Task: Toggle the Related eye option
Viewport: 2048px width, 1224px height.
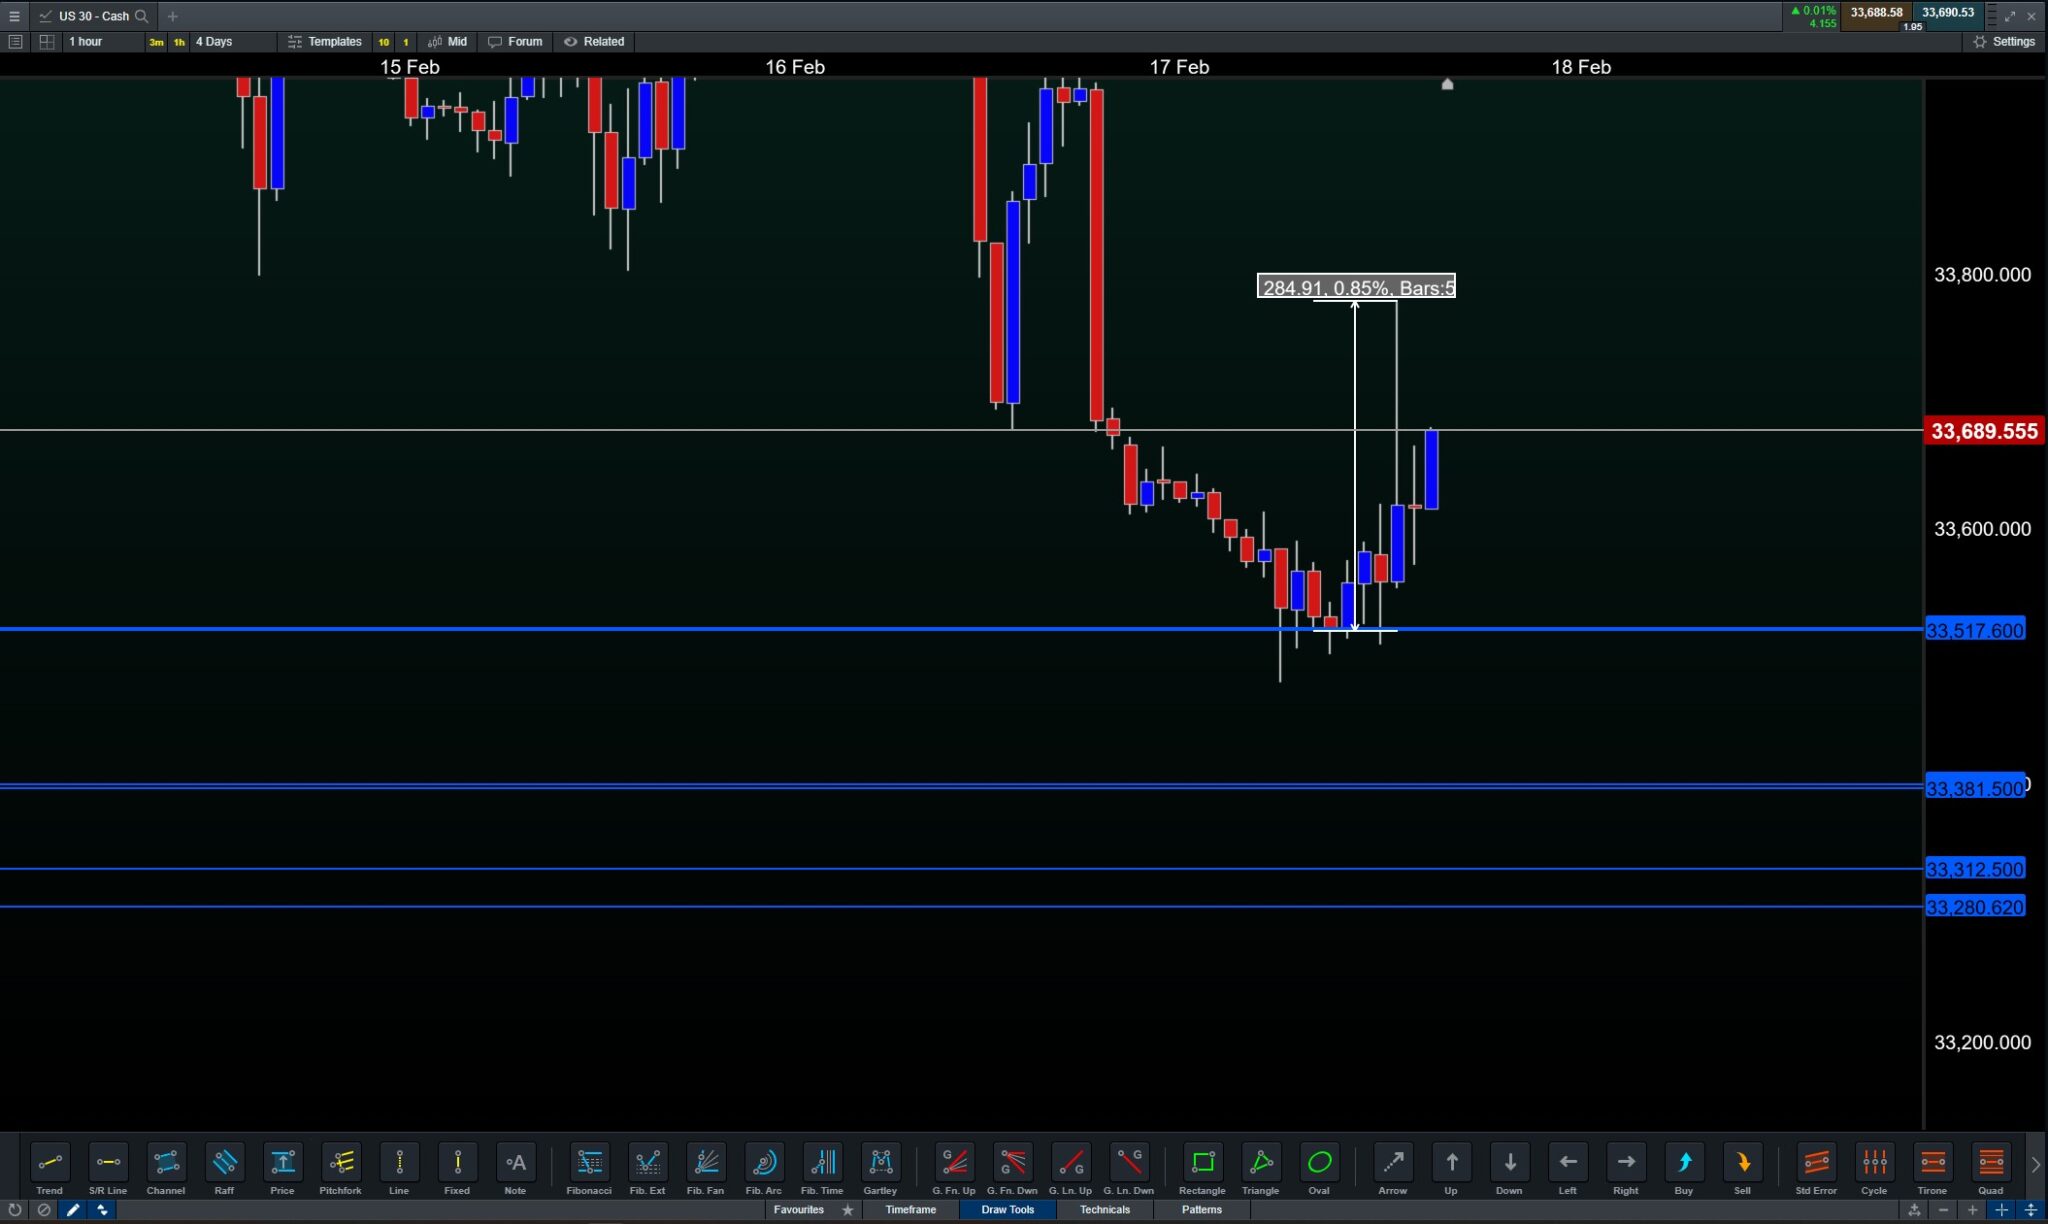Action: (594, 42)
